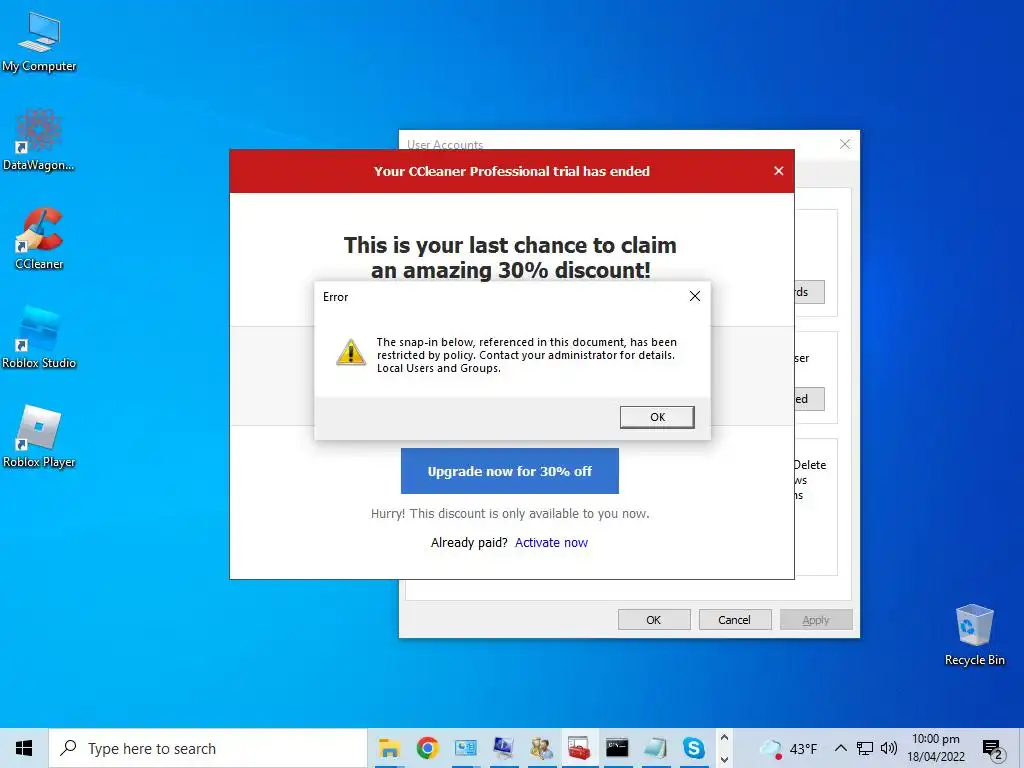Open the weather widget showing 43°F
Image resolution: width=1024 pixels, height=768 pixels.
click(788, 748)
